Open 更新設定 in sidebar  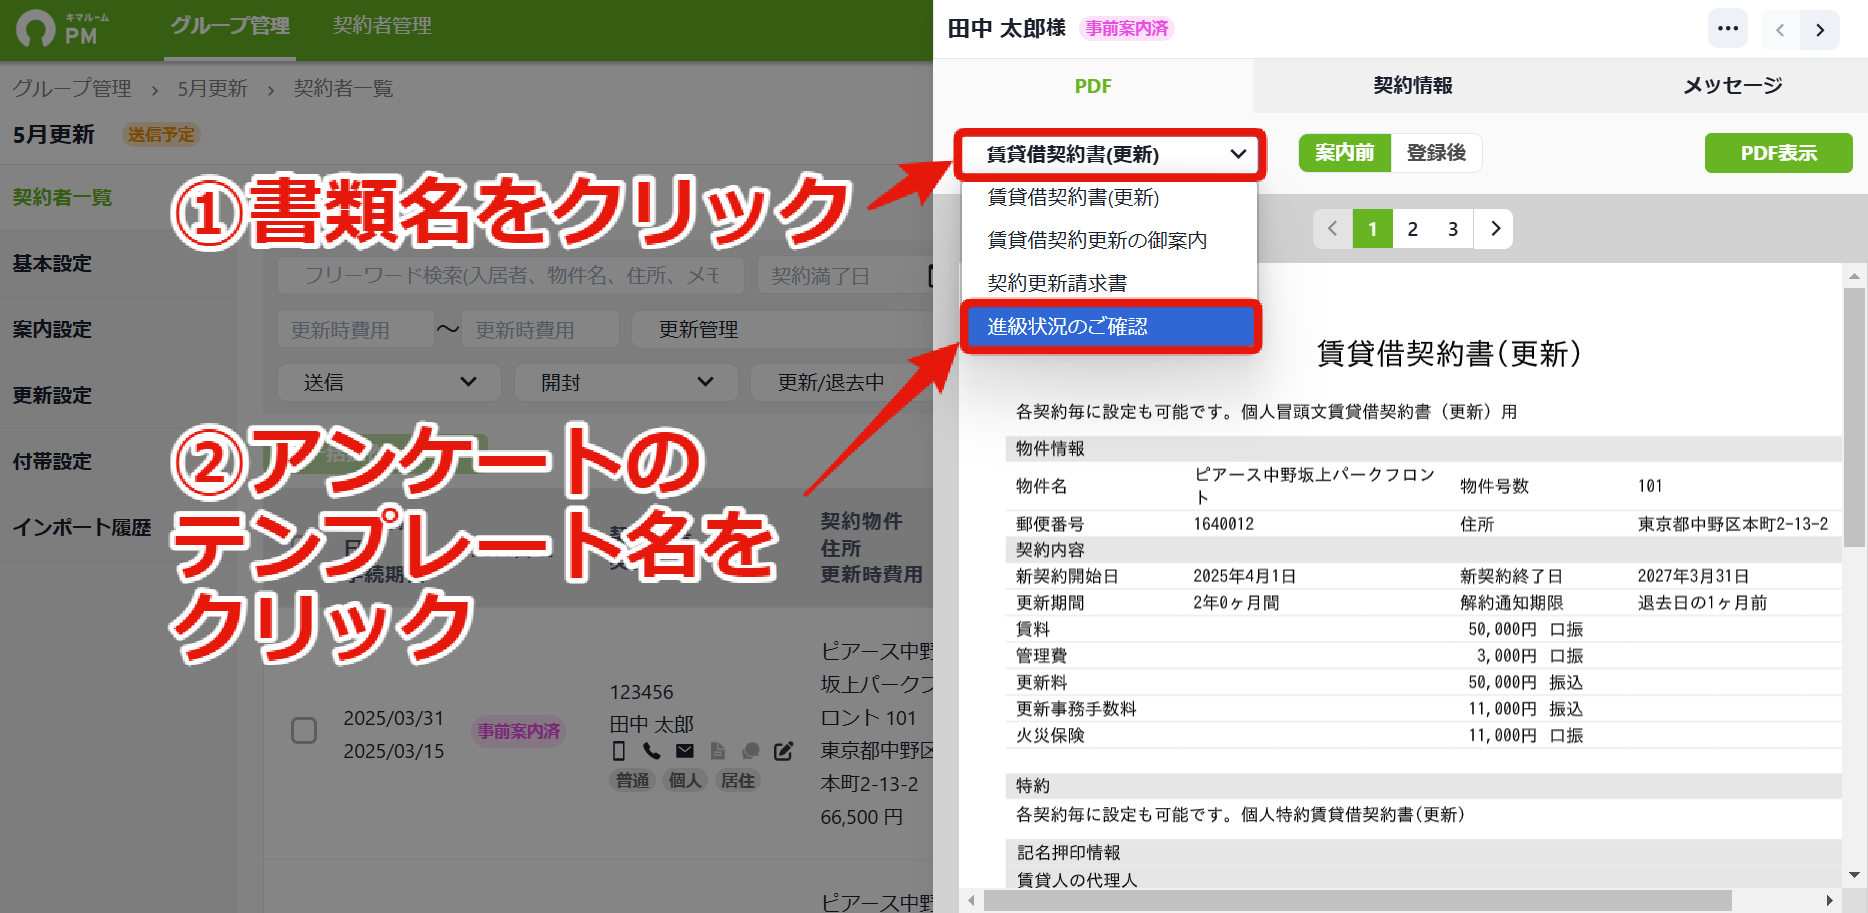[x=52, y=396]
